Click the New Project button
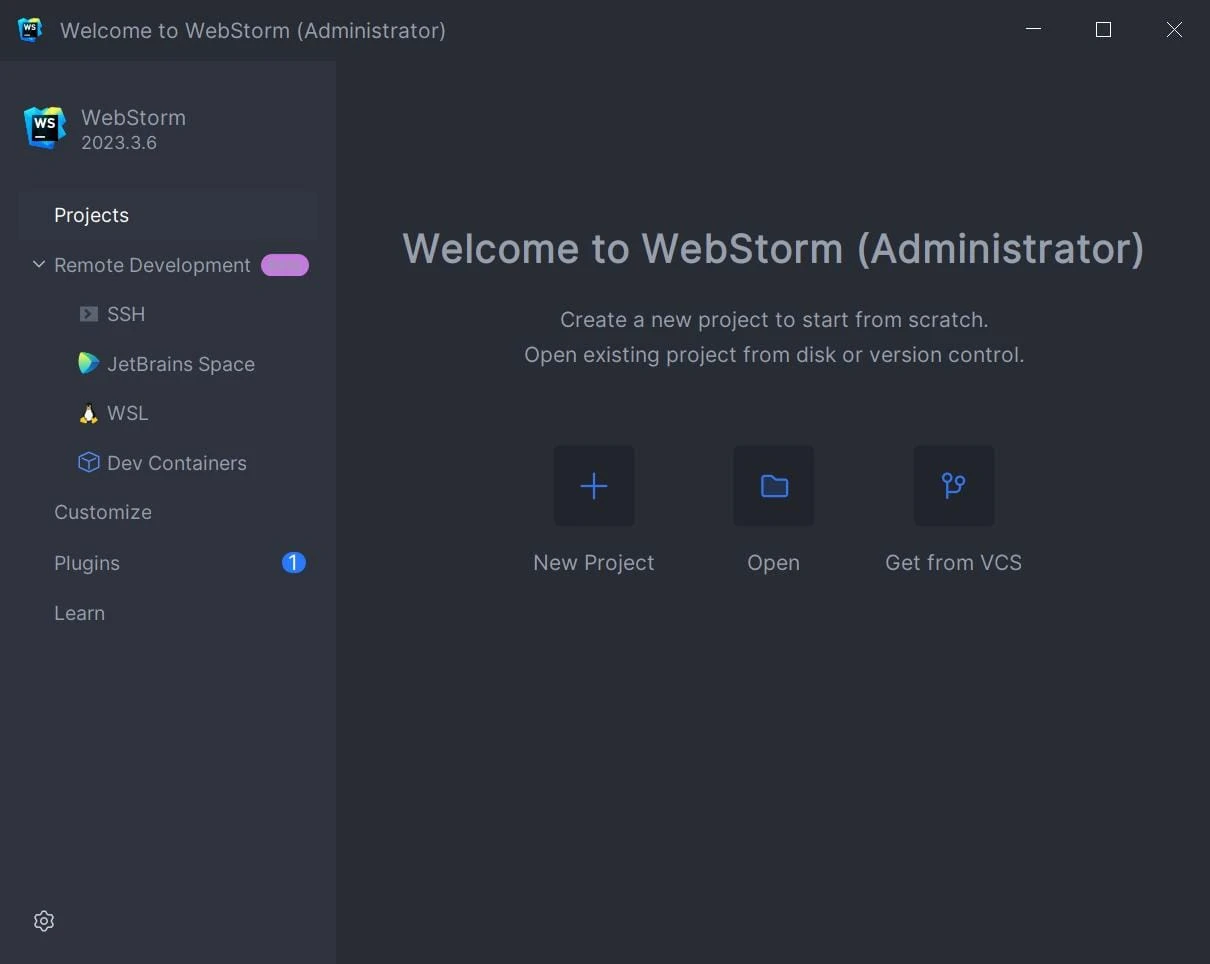 click(593, 562)
